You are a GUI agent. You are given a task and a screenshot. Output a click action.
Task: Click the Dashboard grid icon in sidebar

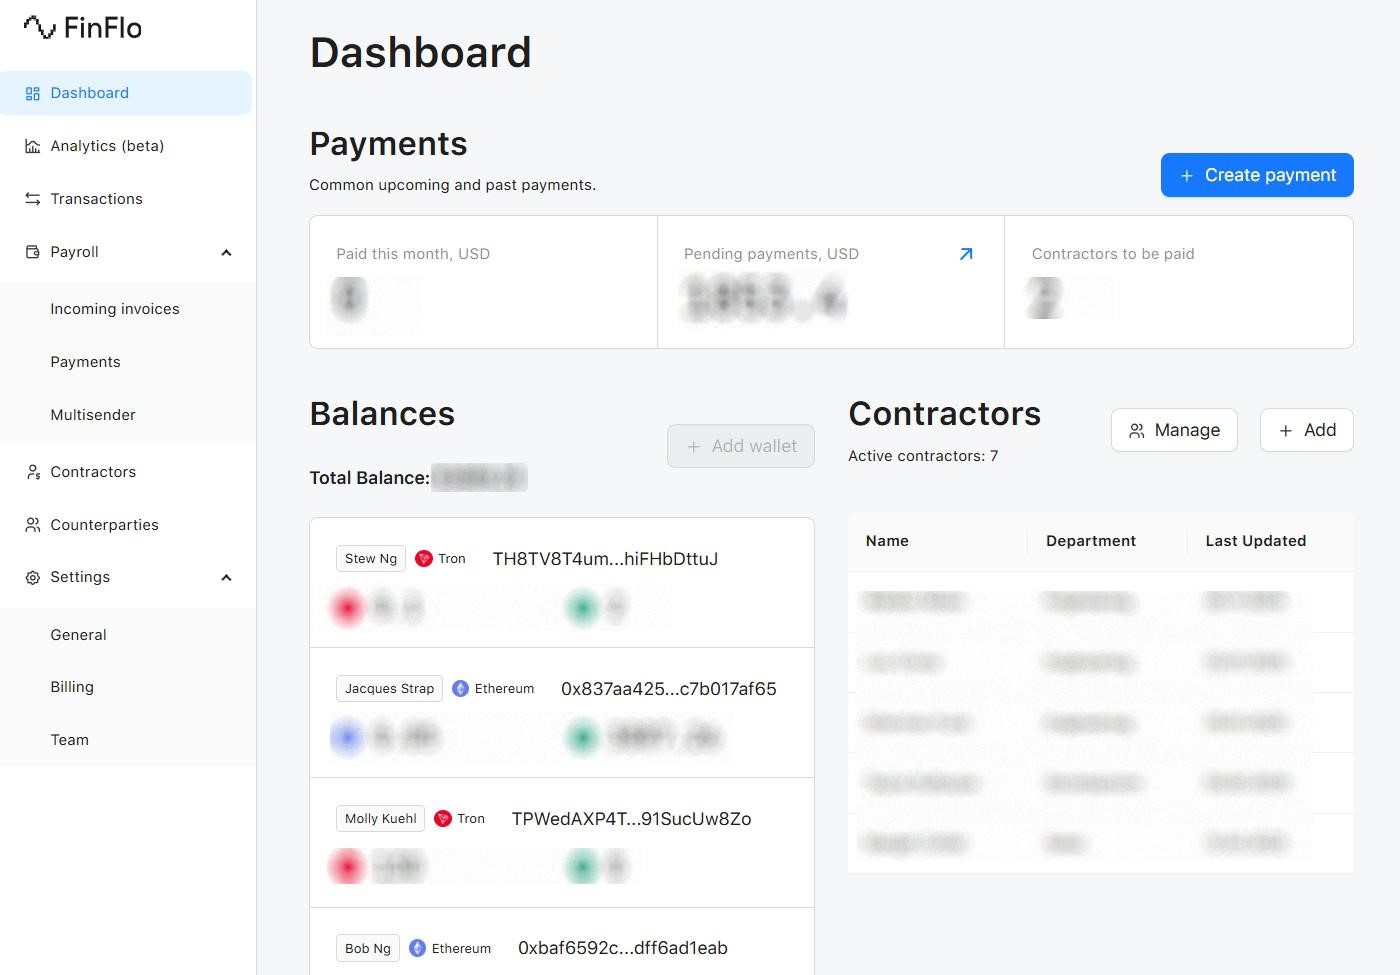[x=33, y=93]
